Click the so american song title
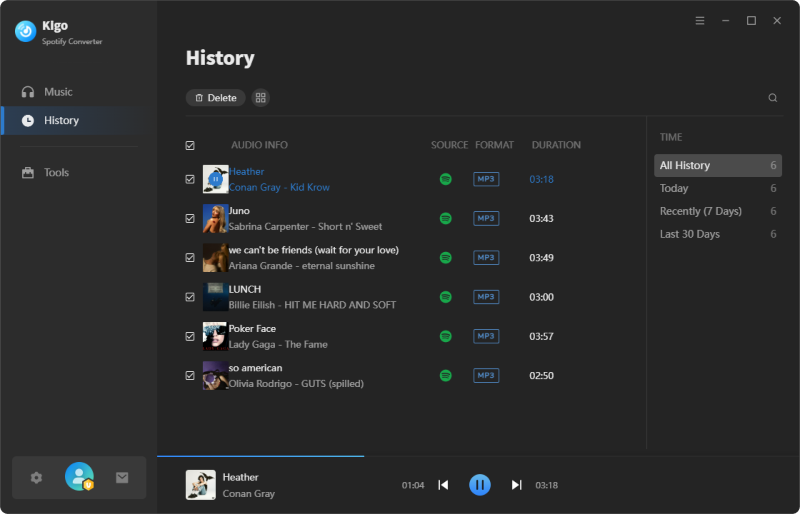Viewport: 800px width, 514px height. coord(256,368)
